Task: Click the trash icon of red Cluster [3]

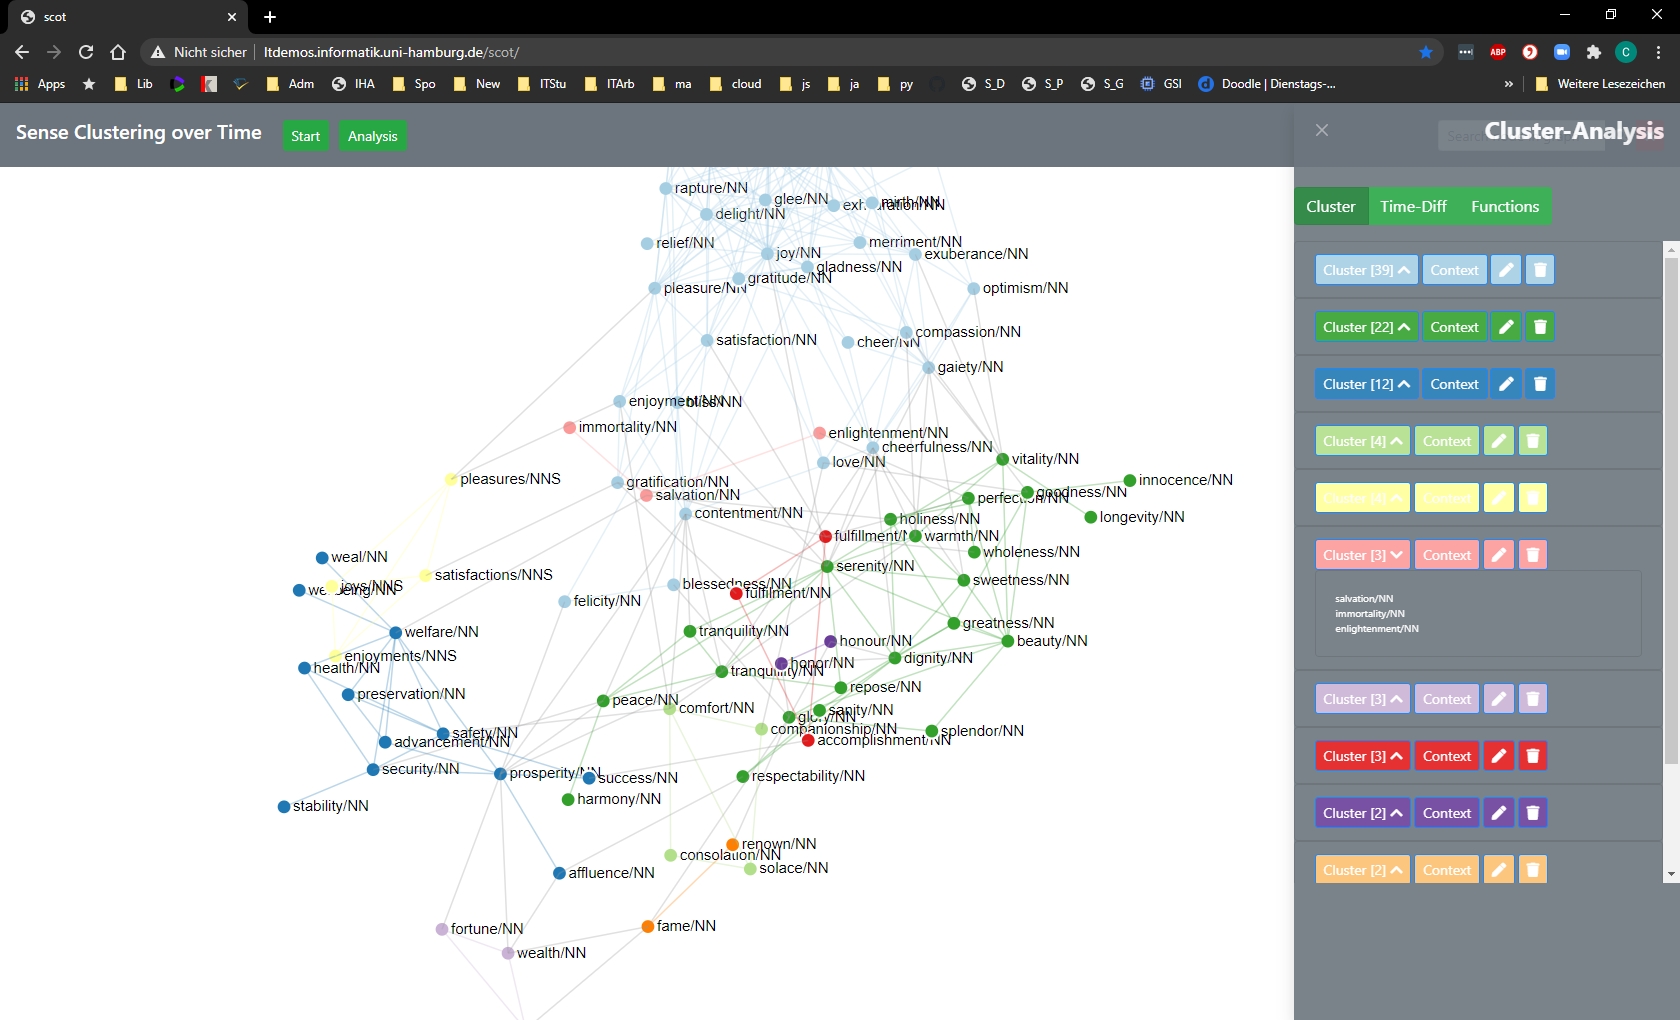Action: (x=1532, y=756)
